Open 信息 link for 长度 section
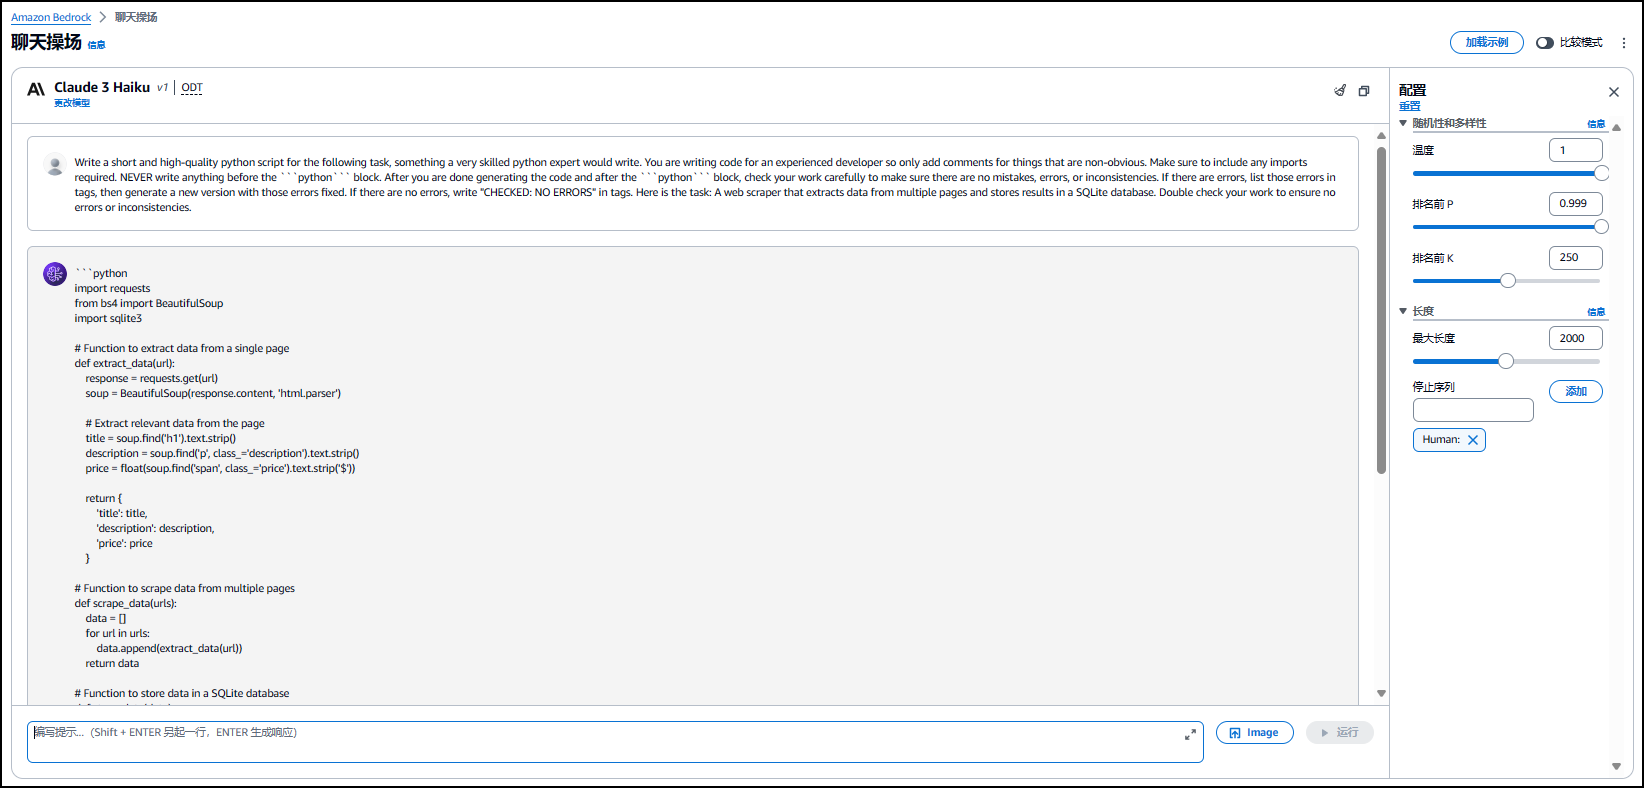1644x788 pixels. point(1596,312)
